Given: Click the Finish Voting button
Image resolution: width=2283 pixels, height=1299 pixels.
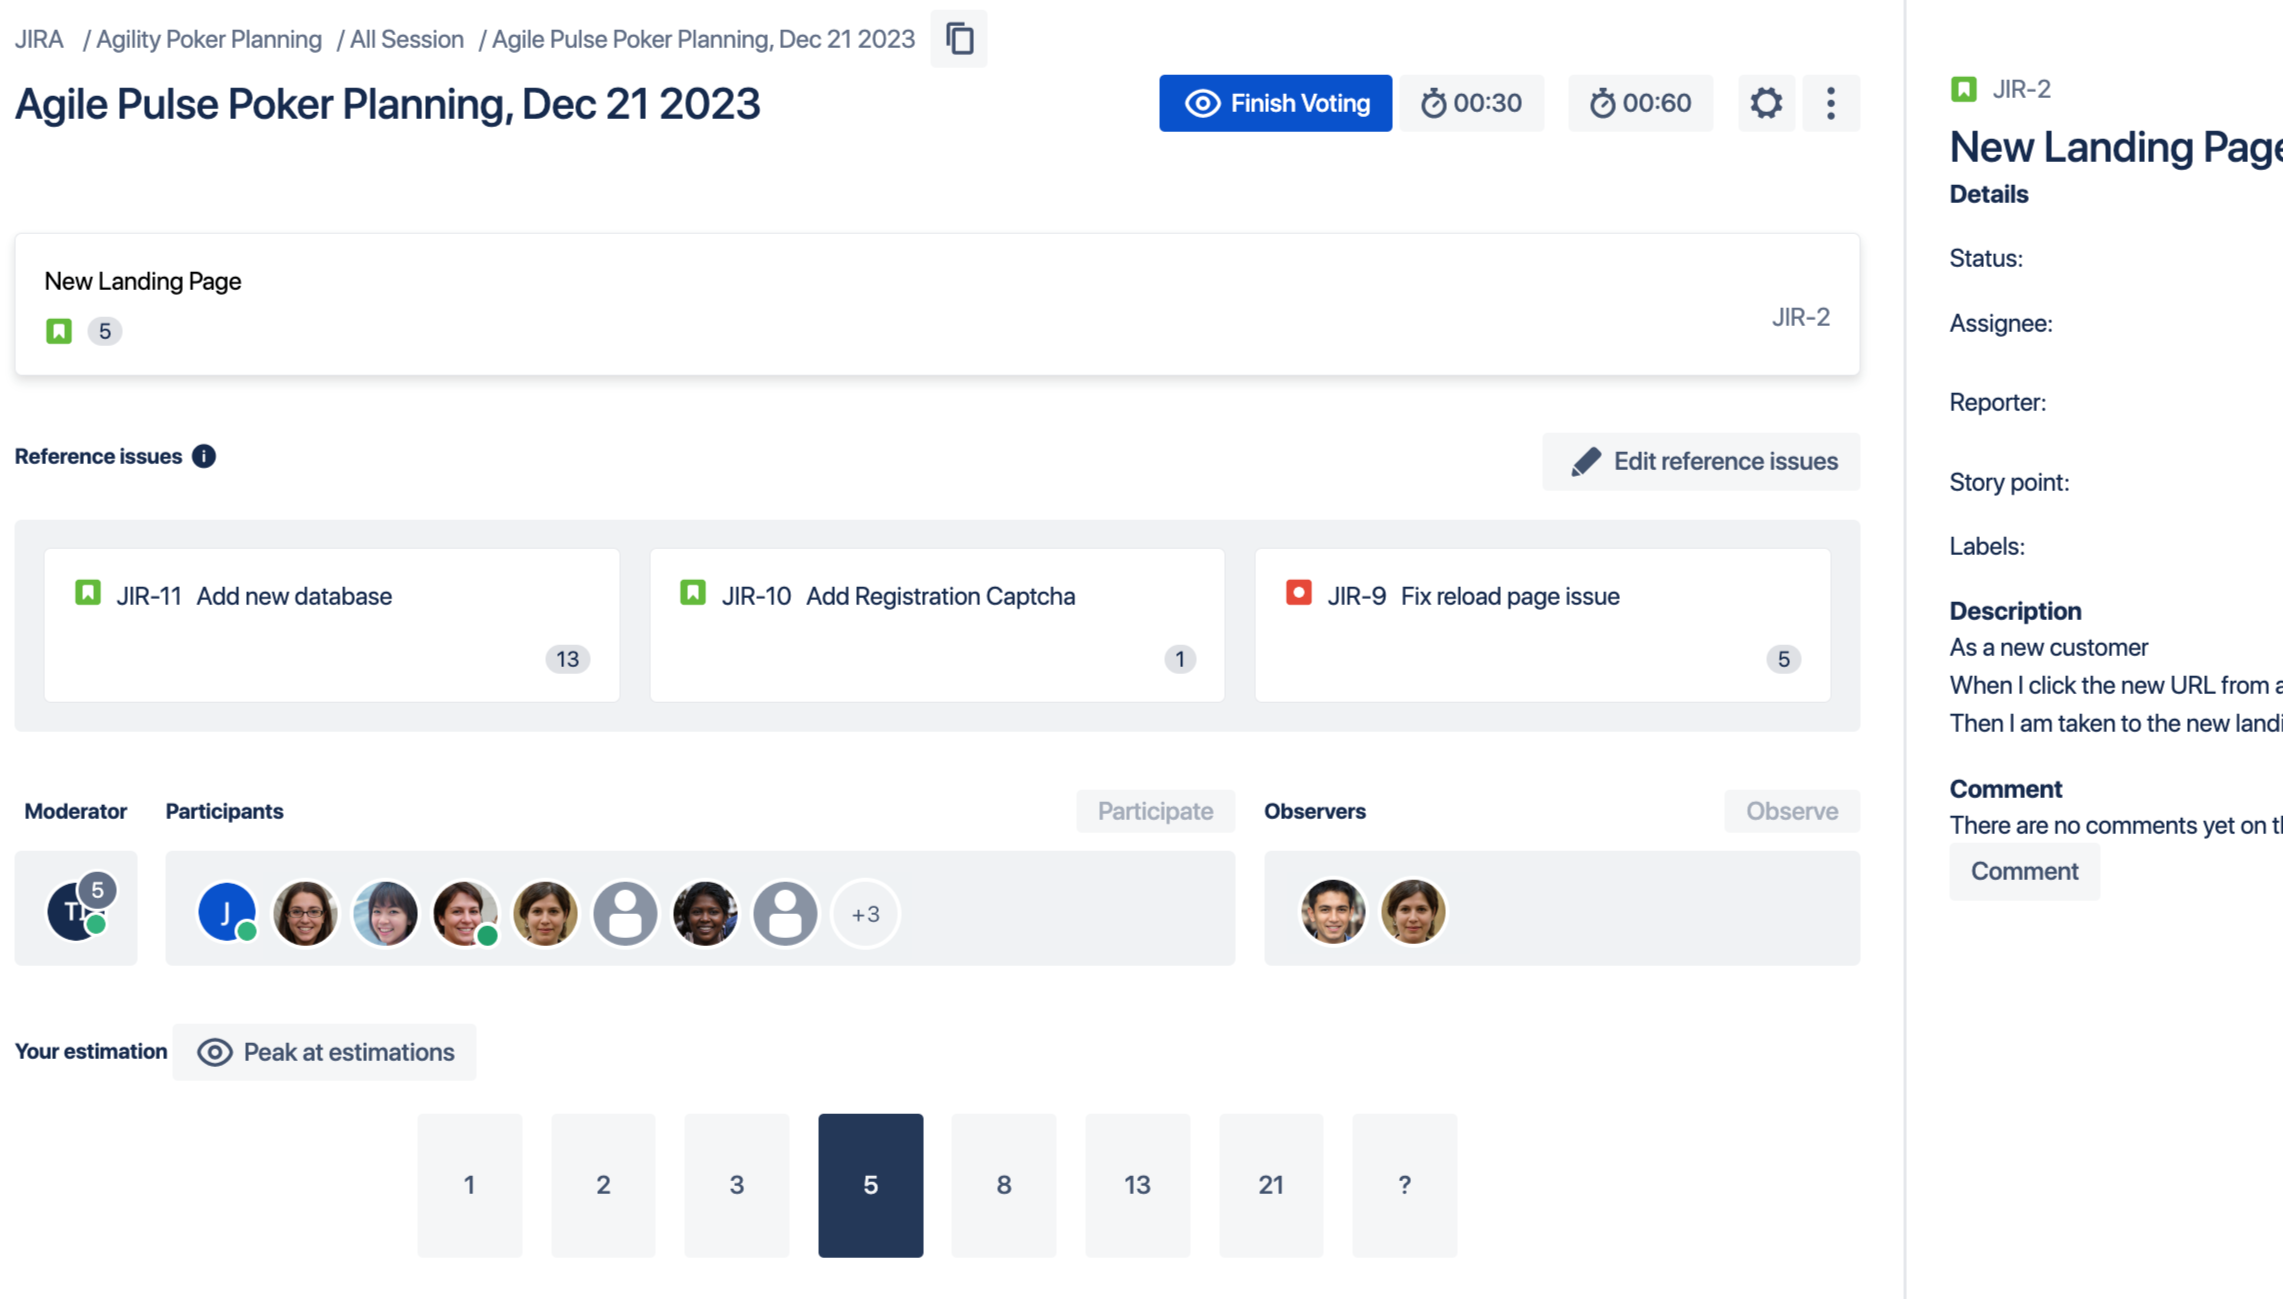Looking at the screenshot, I should (x=1275, y=103).
